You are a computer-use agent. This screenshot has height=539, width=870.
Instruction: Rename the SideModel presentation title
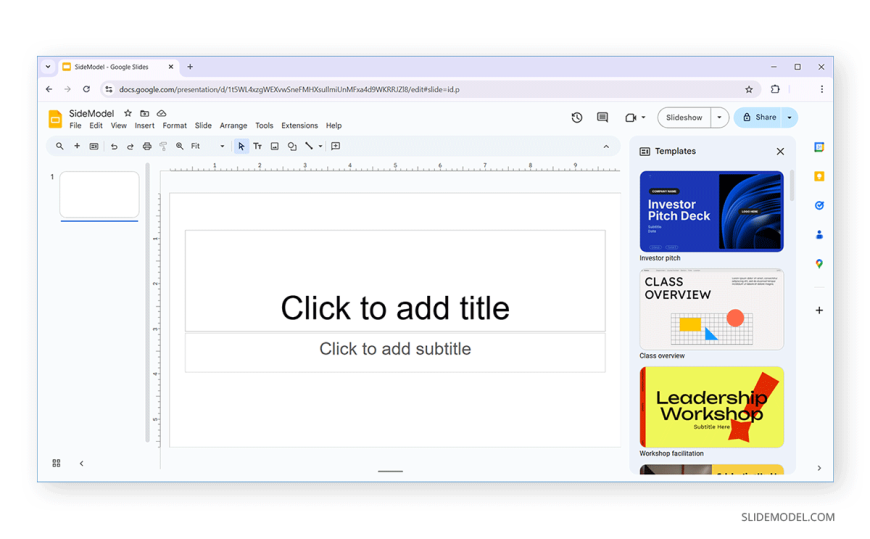point(92,113)
